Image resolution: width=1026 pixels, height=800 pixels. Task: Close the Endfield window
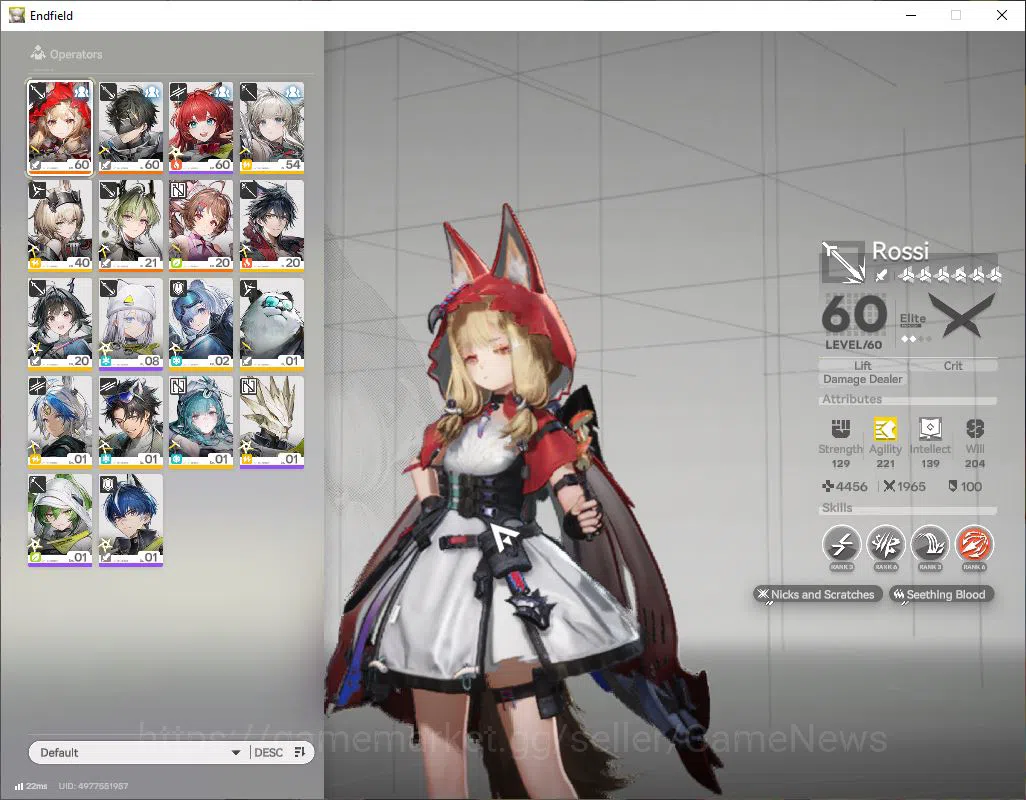tap(1002, 15)
